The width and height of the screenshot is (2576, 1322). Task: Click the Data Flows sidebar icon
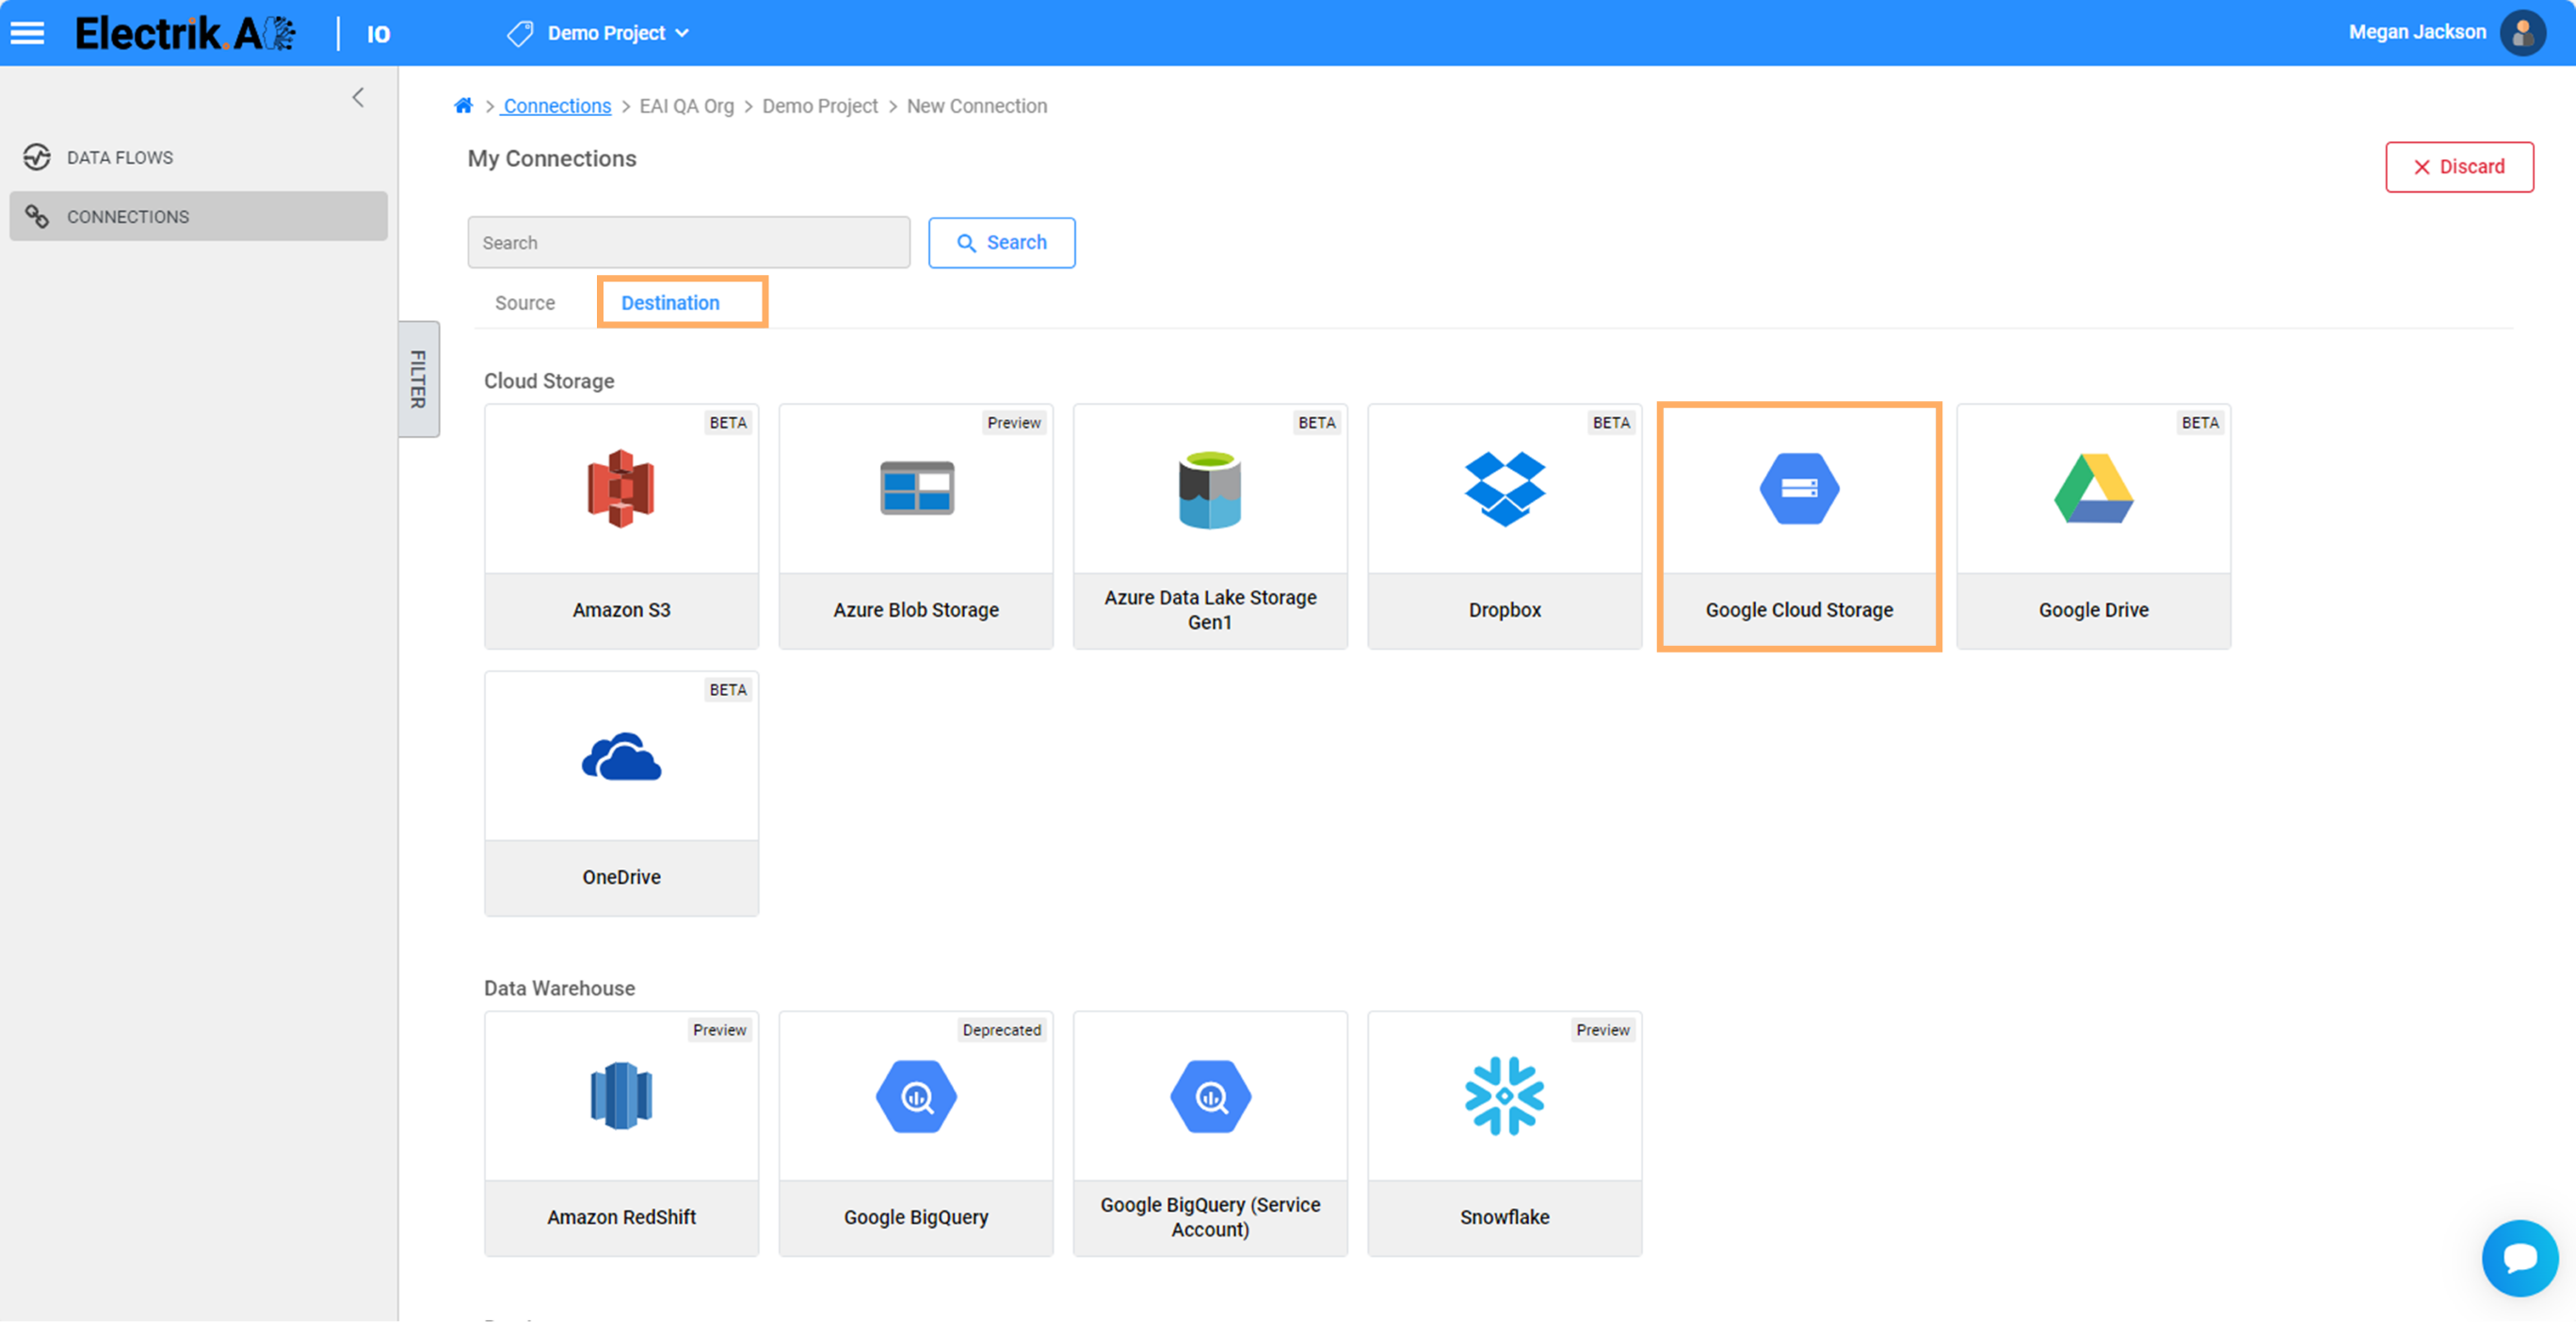37,157
